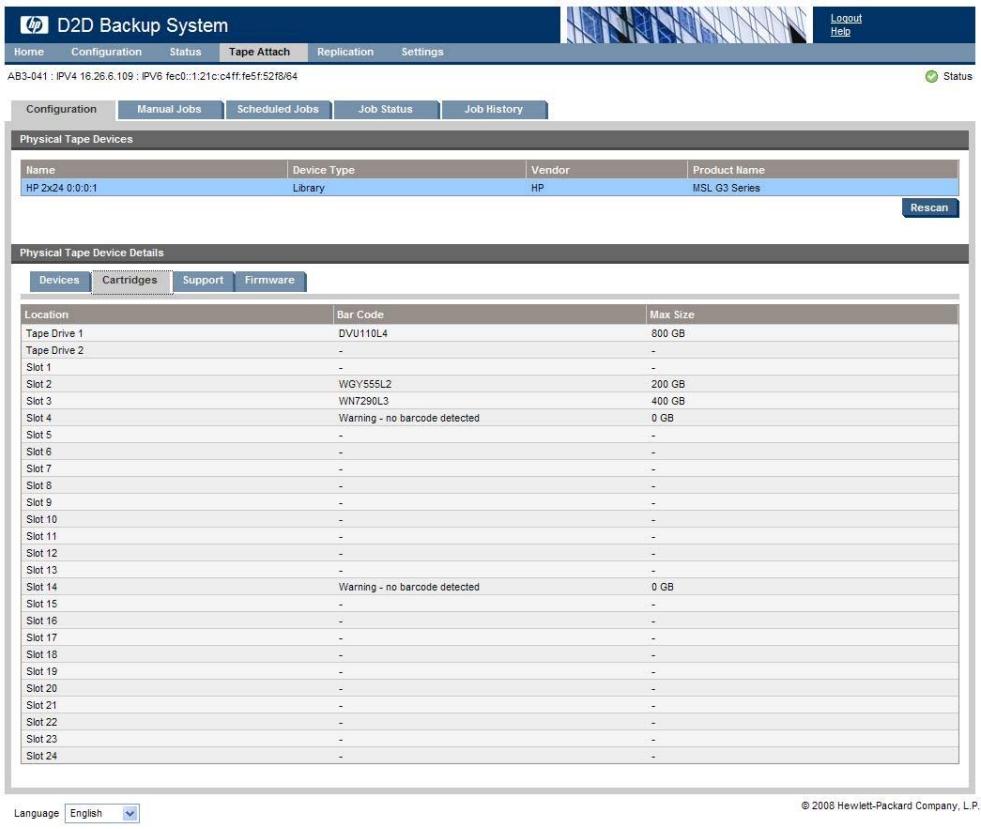Select the Slot 24 row
The height and width of the screenshot is (829, 981).
pyautogui.click(x=489, y=756)
